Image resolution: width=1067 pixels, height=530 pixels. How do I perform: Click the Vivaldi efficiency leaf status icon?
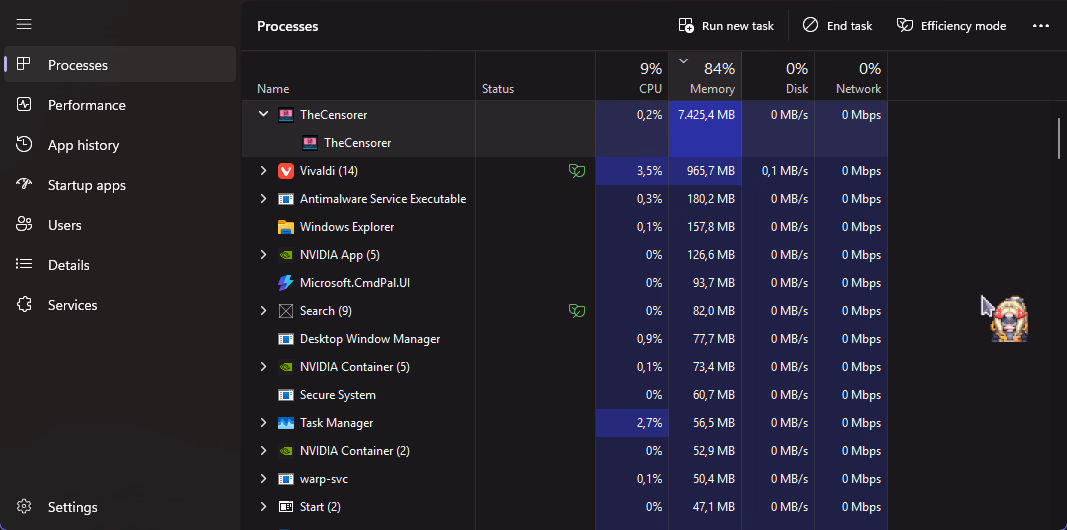click(x=576, y=171)
